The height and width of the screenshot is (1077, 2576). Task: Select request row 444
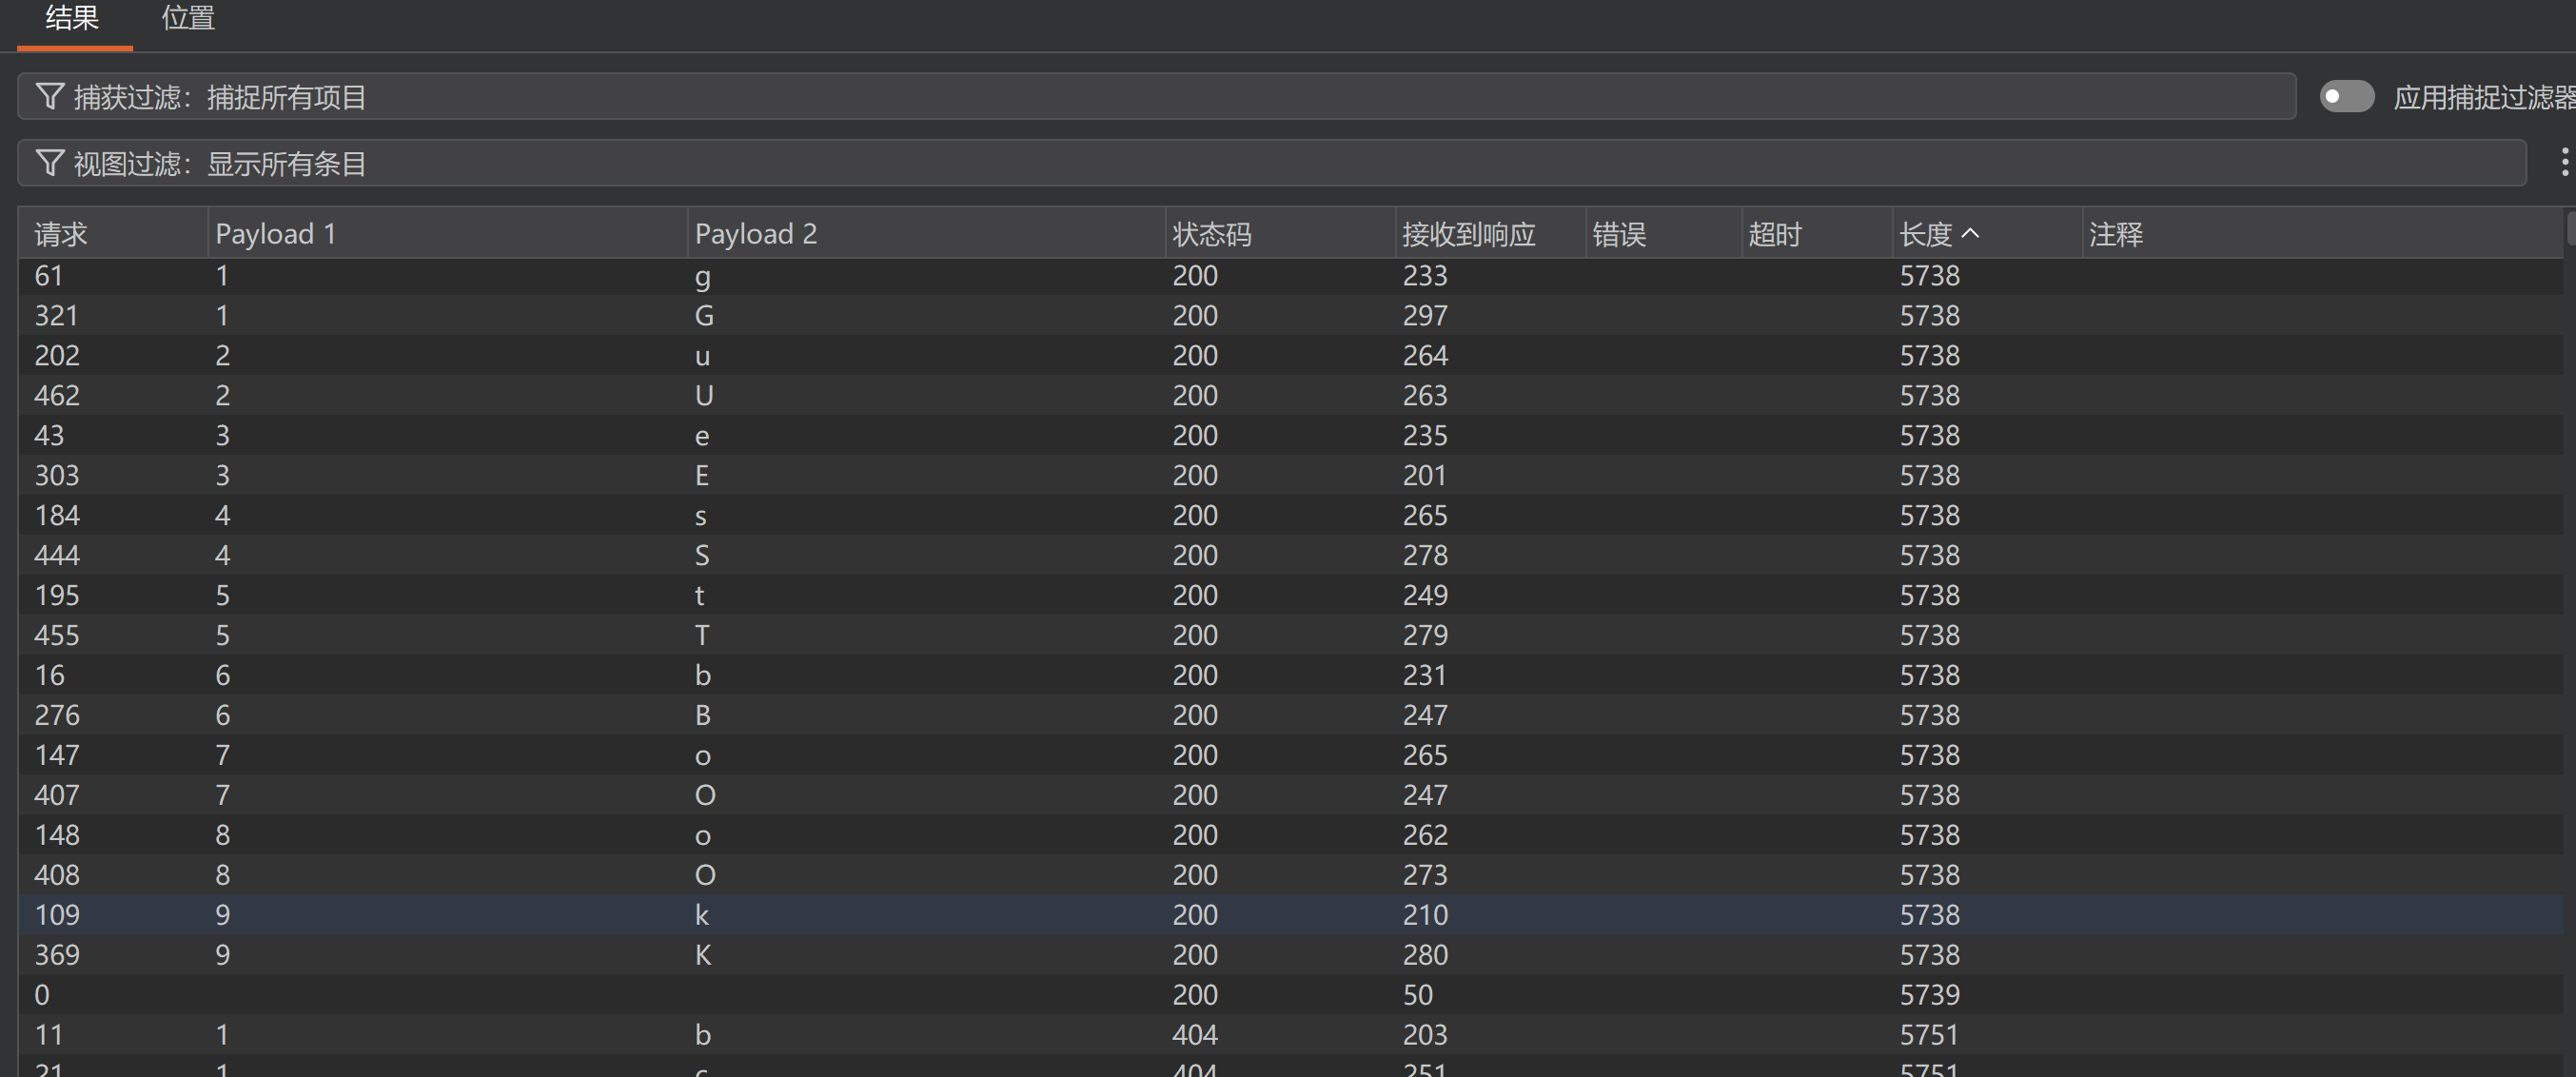1290,556
